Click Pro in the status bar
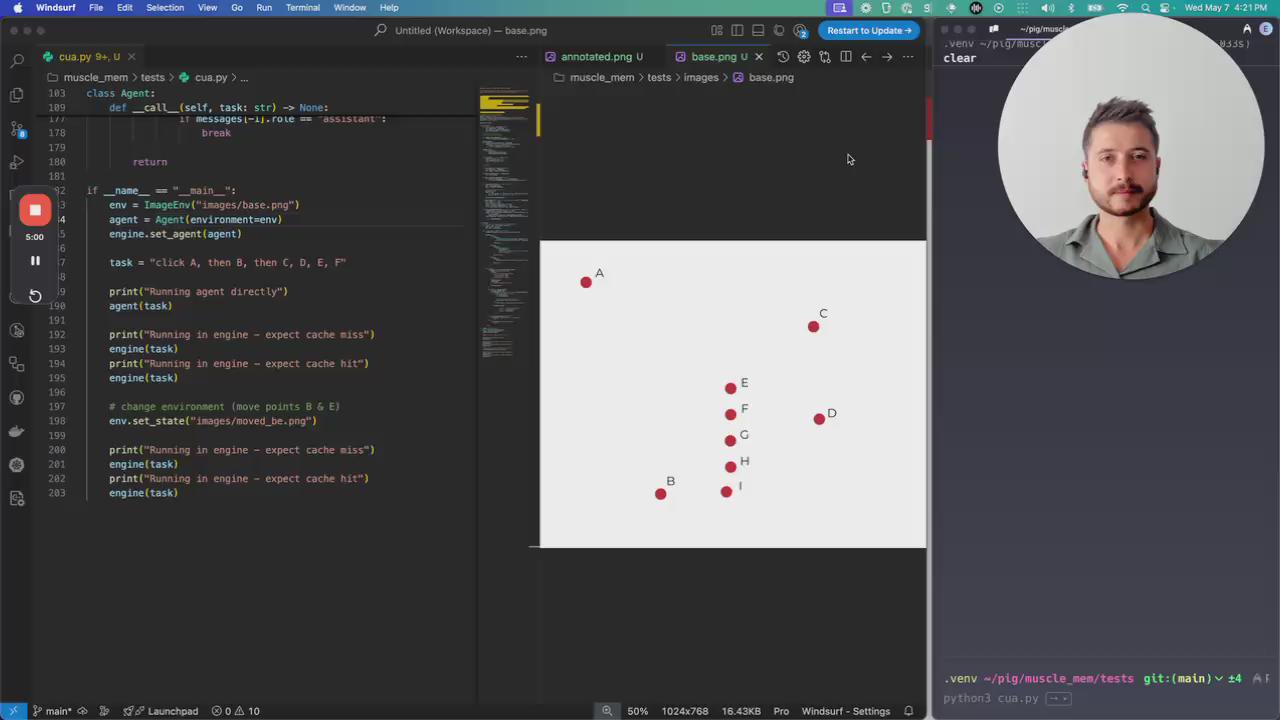The height and width of the screenshot is (720, 1280). (781, 711)
